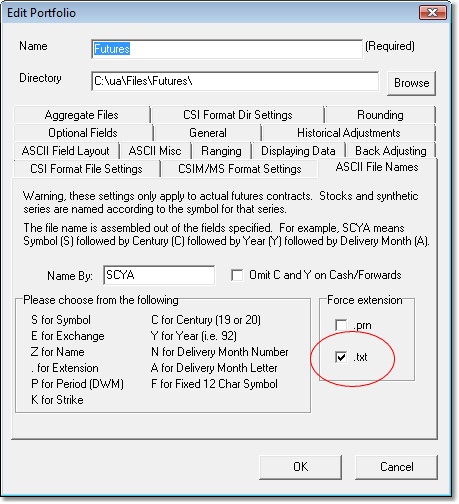Open the Aggregate Files tab
Screen dimensions: 459x504
point(82,115)
